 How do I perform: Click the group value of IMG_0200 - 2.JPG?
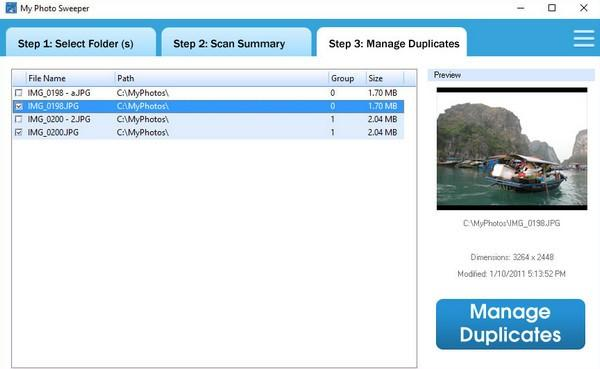(x=333, y=119)
